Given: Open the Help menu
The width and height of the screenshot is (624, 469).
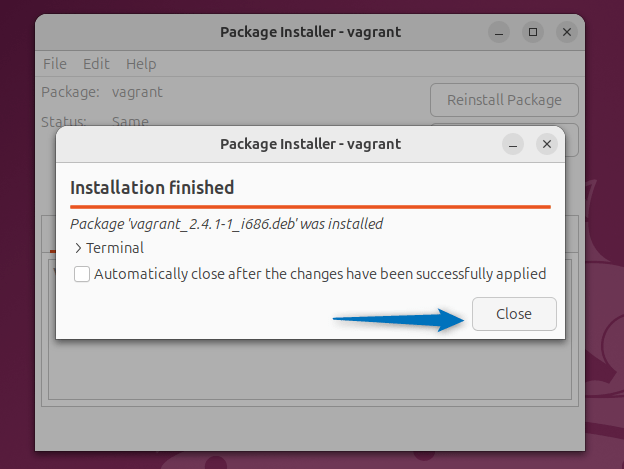Looking at the screenshot, I should pos(141,64).
